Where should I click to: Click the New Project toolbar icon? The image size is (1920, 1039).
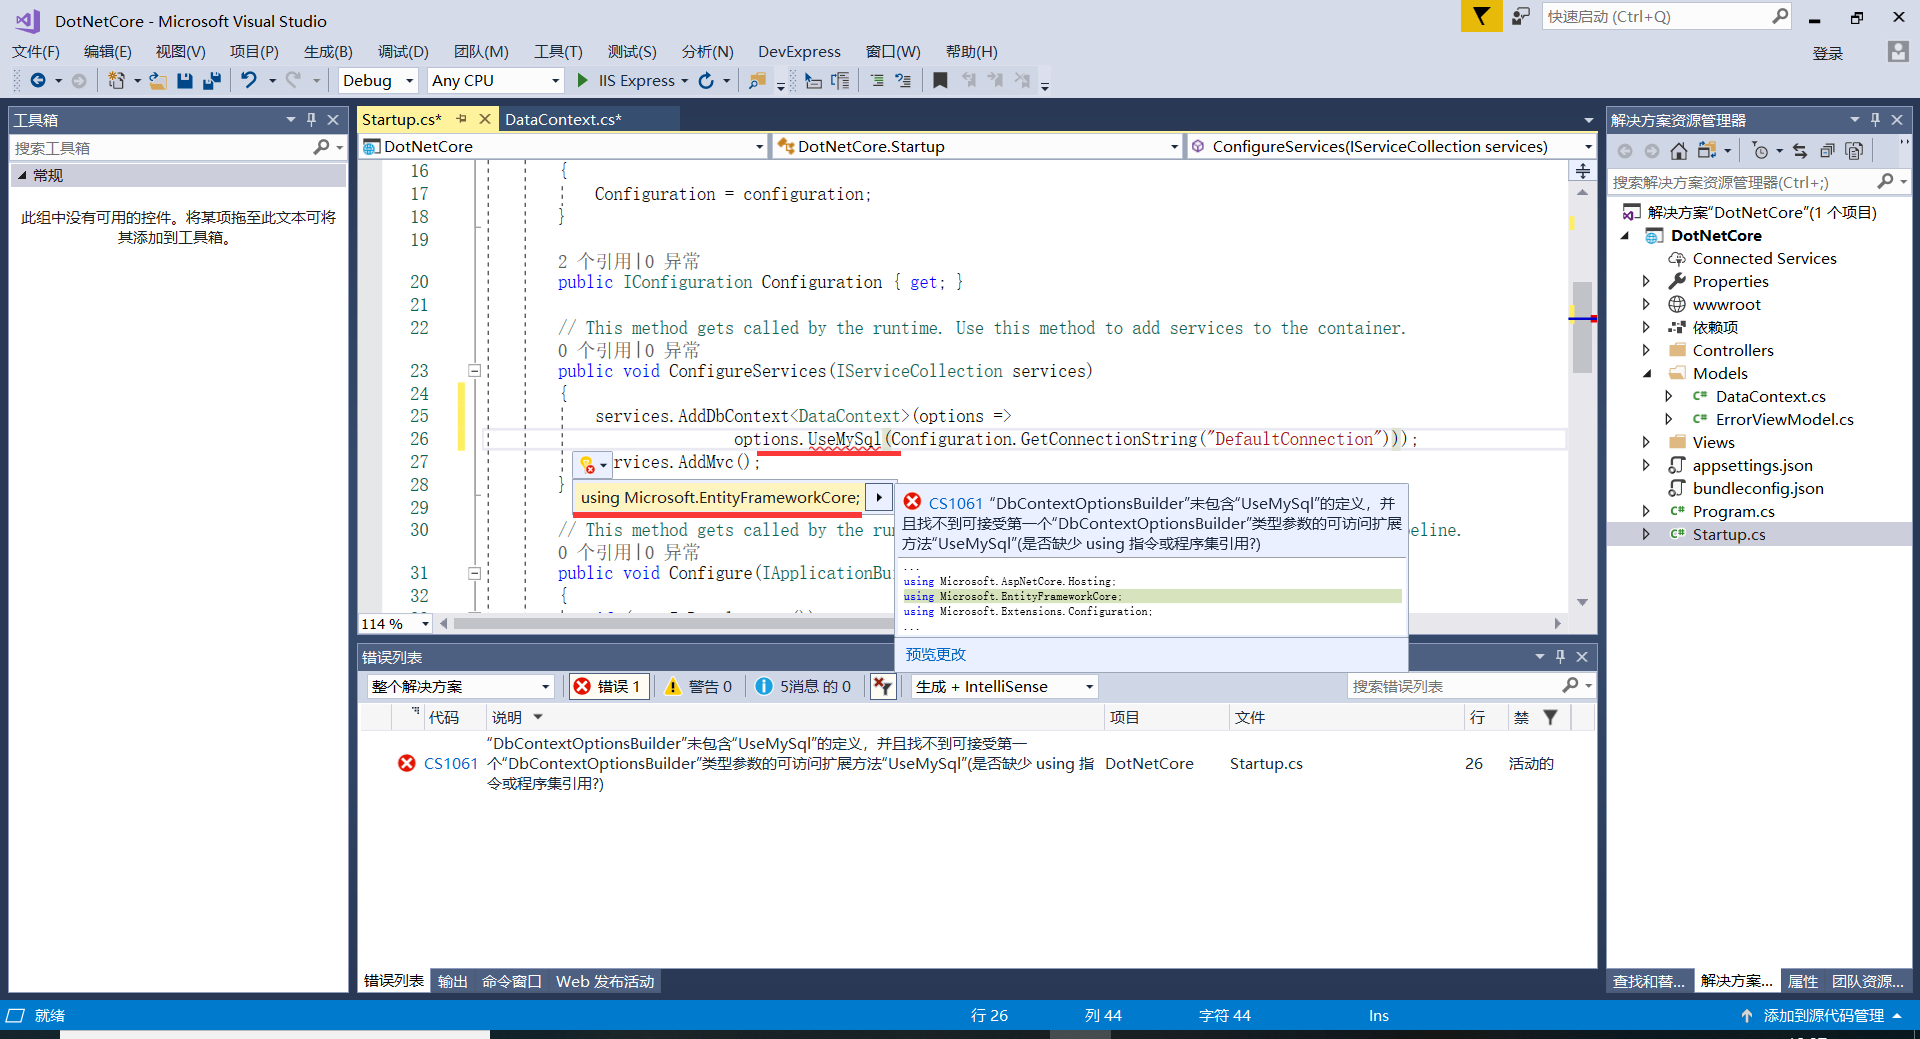pyautogui.click(x=117, y=81)
